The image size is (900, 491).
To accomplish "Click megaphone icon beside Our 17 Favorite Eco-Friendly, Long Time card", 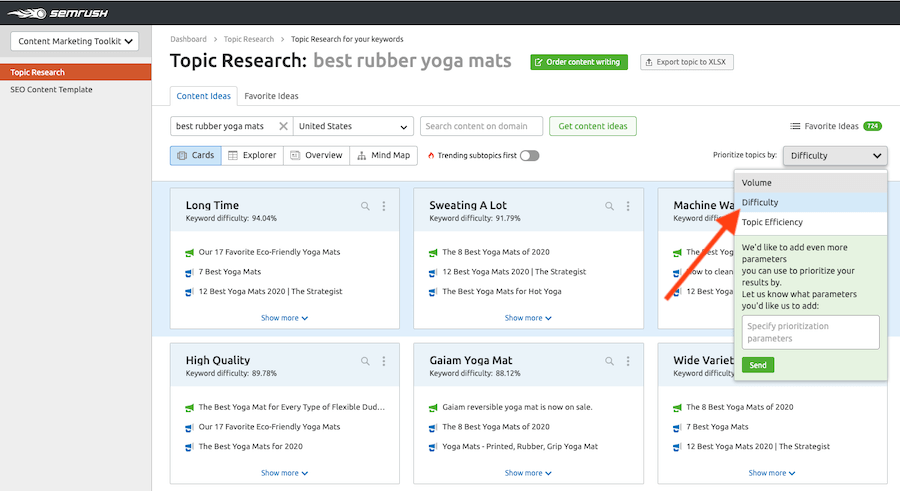I will click(x=189, y=253).
